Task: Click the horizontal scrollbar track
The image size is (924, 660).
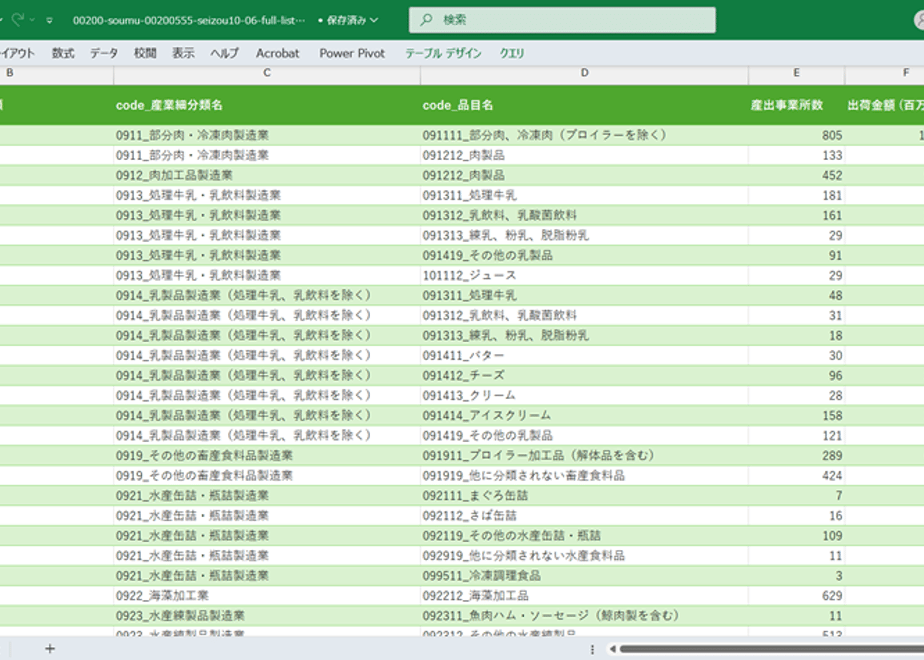Action: click(x=771, y=649)
